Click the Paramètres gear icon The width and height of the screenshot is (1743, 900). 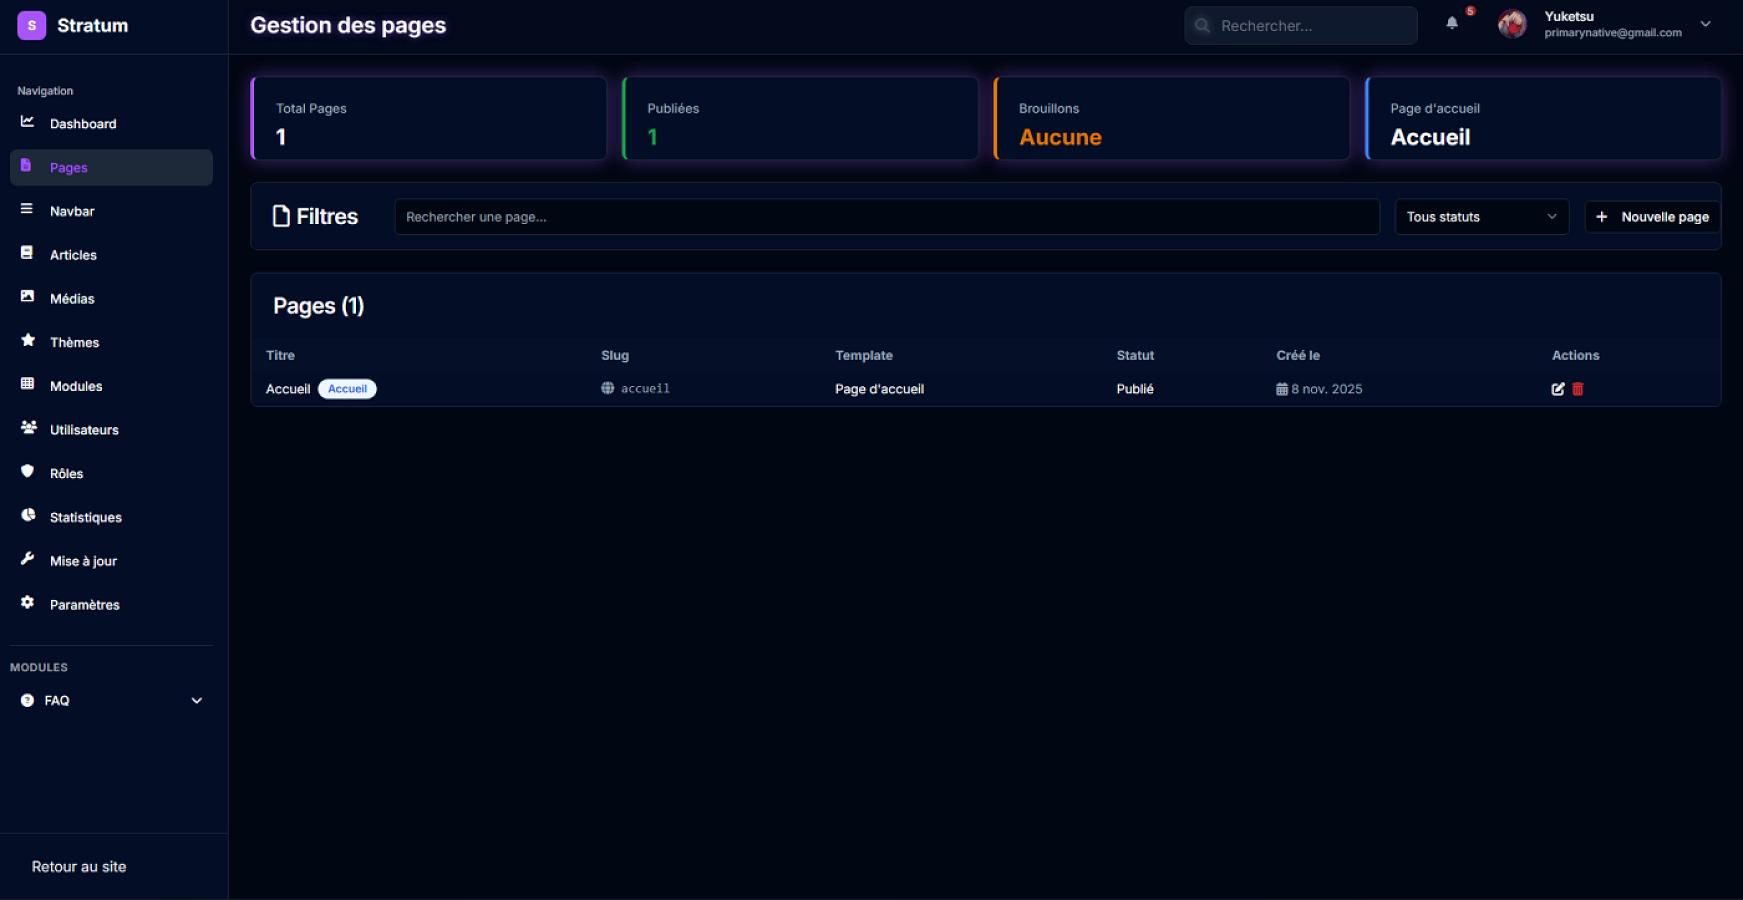pos(27,603)
